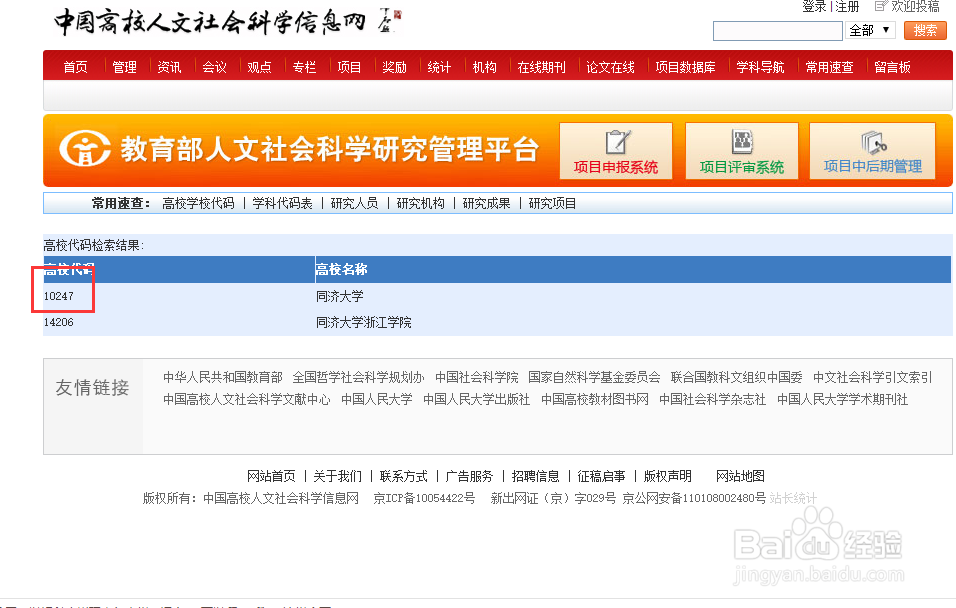Click the clipboard-pencil icon for 项目申报系统

click(x=616, y=140)
